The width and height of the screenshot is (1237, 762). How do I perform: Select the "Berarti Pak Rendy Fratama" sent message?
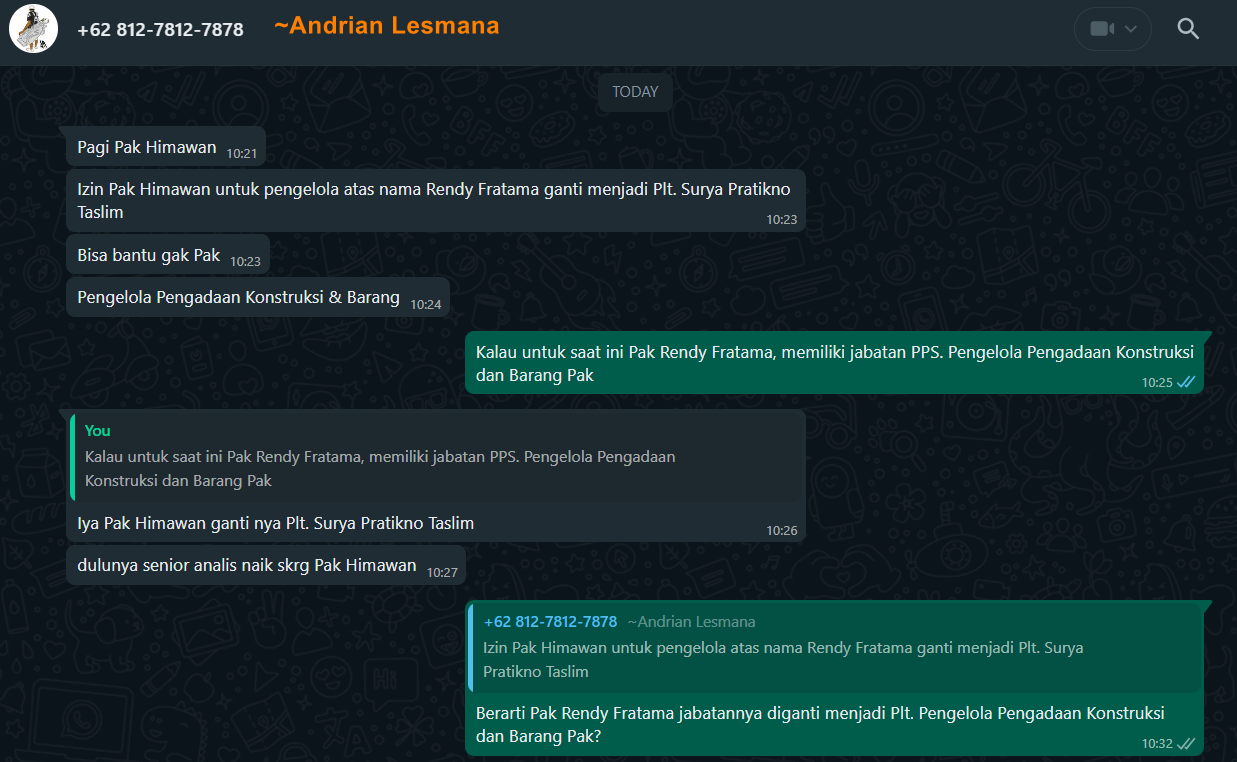[820, 725]
